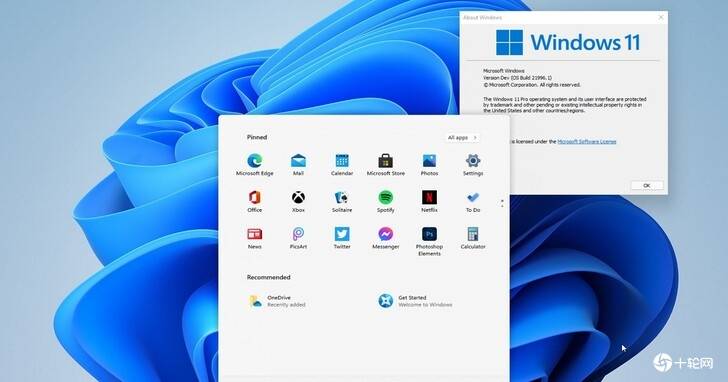Launch the Photos app
728x382 pixels.
[429, 165]
